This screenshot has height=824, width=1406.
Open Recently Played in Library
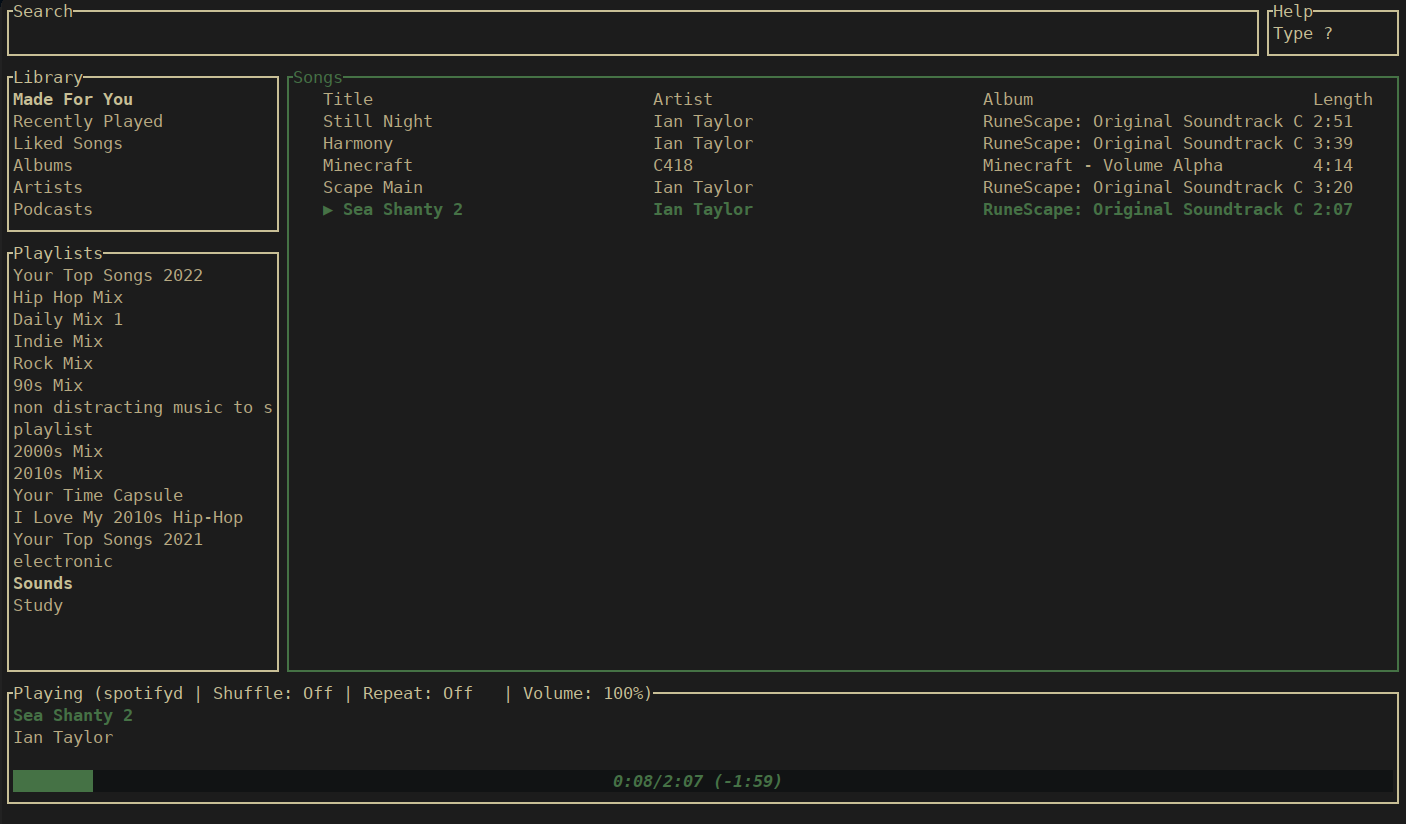(x=88, y=121)
